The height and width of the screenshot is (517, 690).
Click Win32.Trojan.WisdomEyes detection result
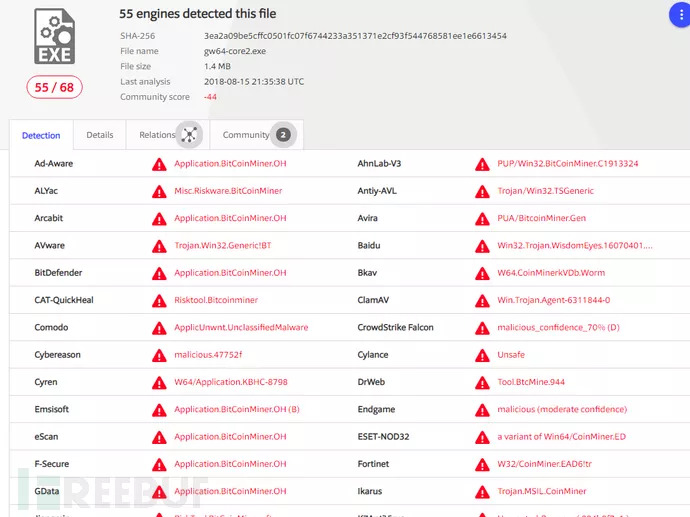tap(575, 246)
